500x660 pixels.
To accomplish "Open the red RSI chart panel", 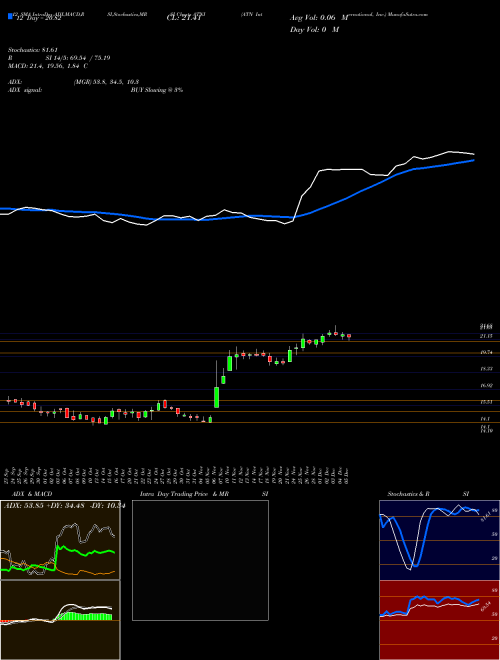I will coord(439,620).
